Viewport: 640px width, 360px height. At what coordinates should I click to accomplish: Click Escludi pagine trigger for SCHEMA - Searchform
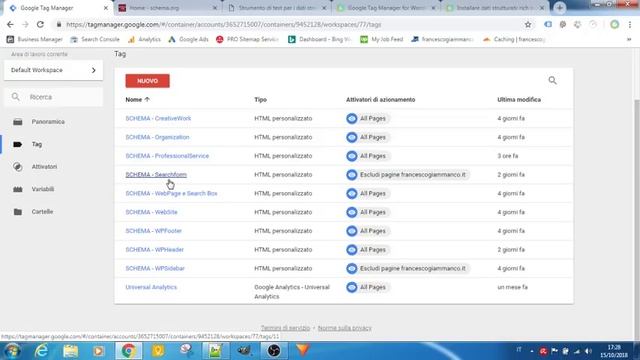pyautogui.click(x=407, y=175)
